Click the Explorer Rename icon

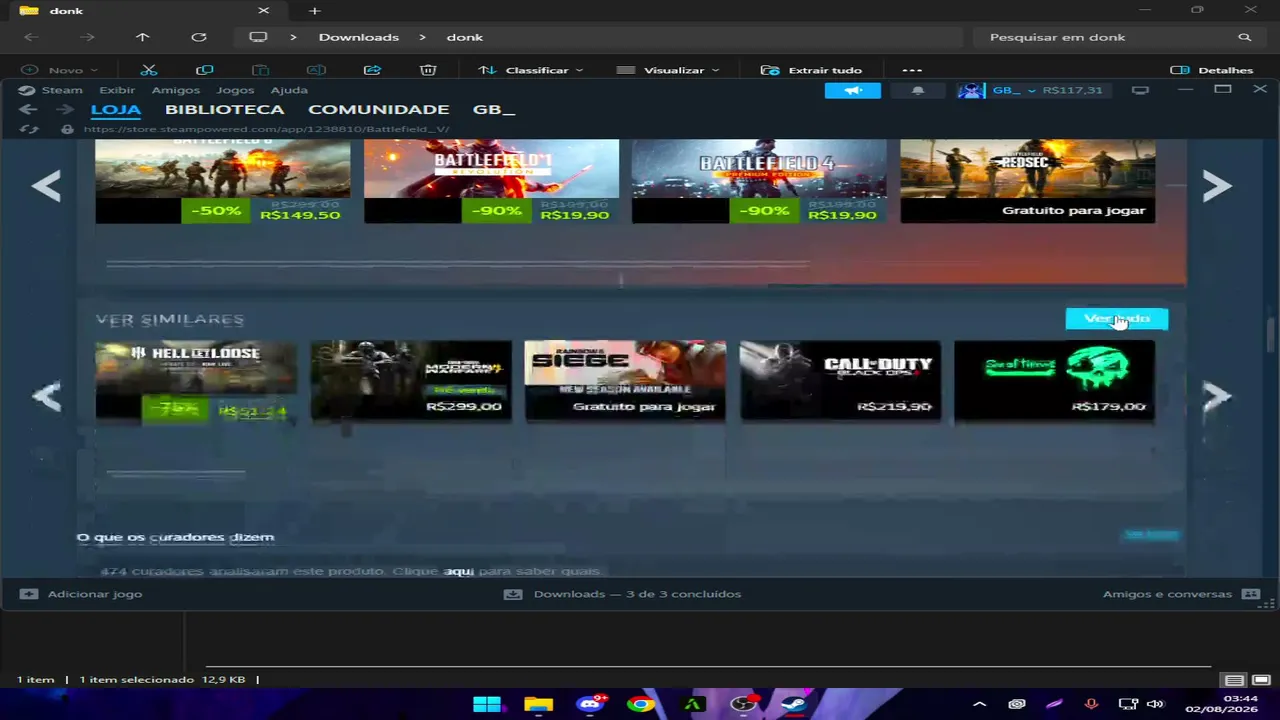(x=316, y=70)
